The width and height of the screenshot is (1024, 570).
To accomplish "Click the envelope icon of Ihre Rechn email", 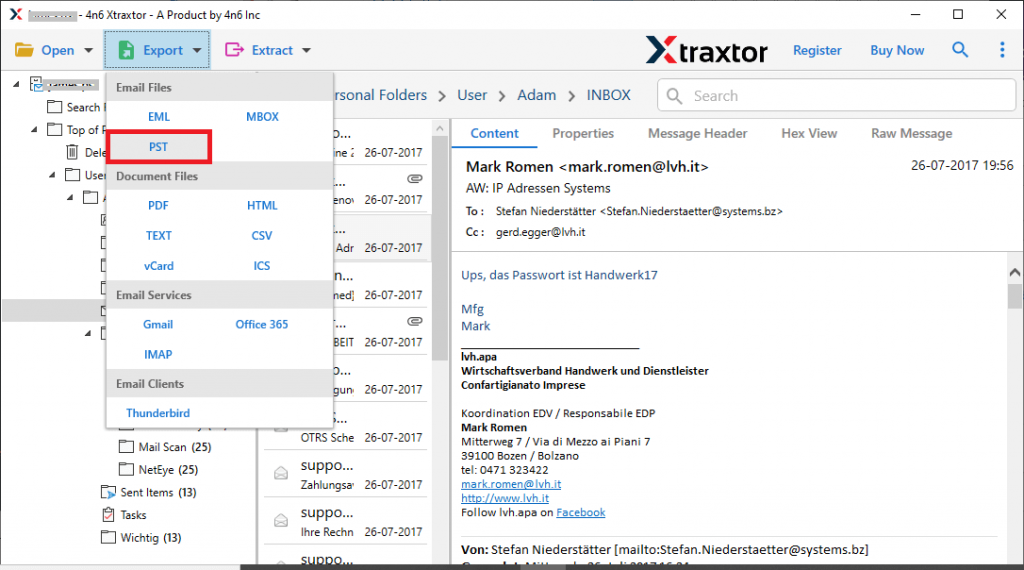I will coord(281,520).
